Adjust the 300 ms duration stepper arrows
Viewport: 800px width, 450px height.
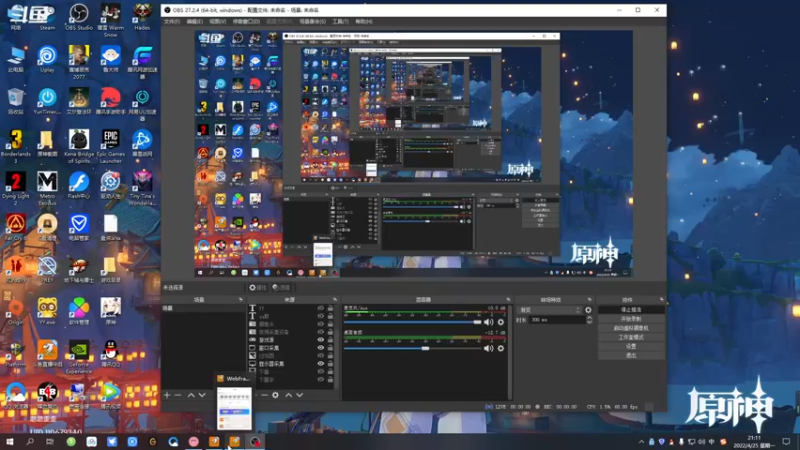pos(589,320)
